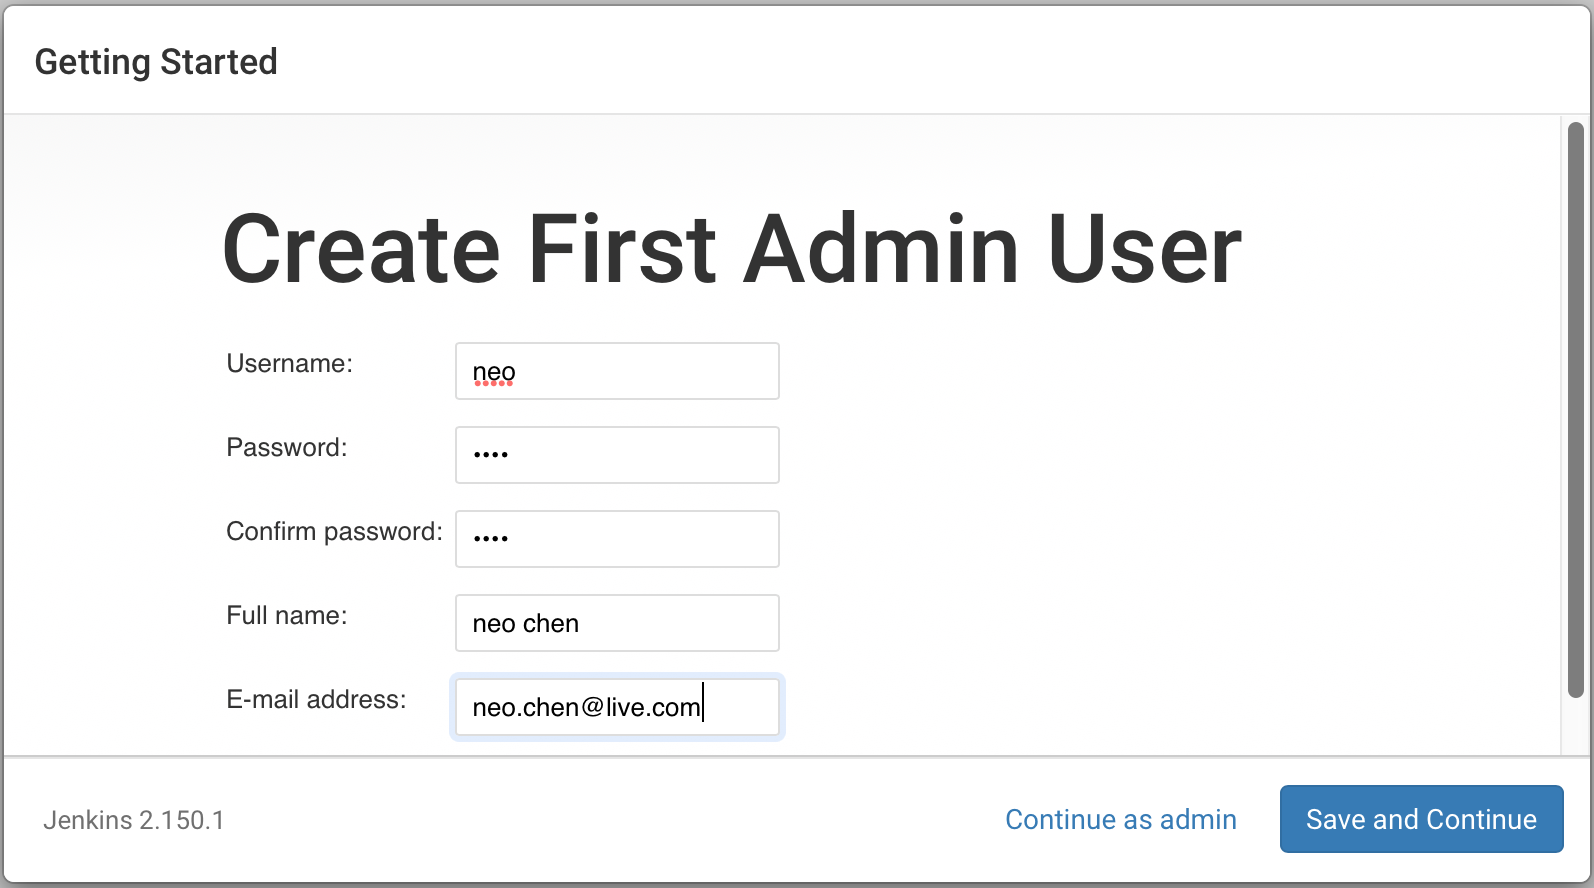Click the live.com text in the e-mail field

point(653,707)
